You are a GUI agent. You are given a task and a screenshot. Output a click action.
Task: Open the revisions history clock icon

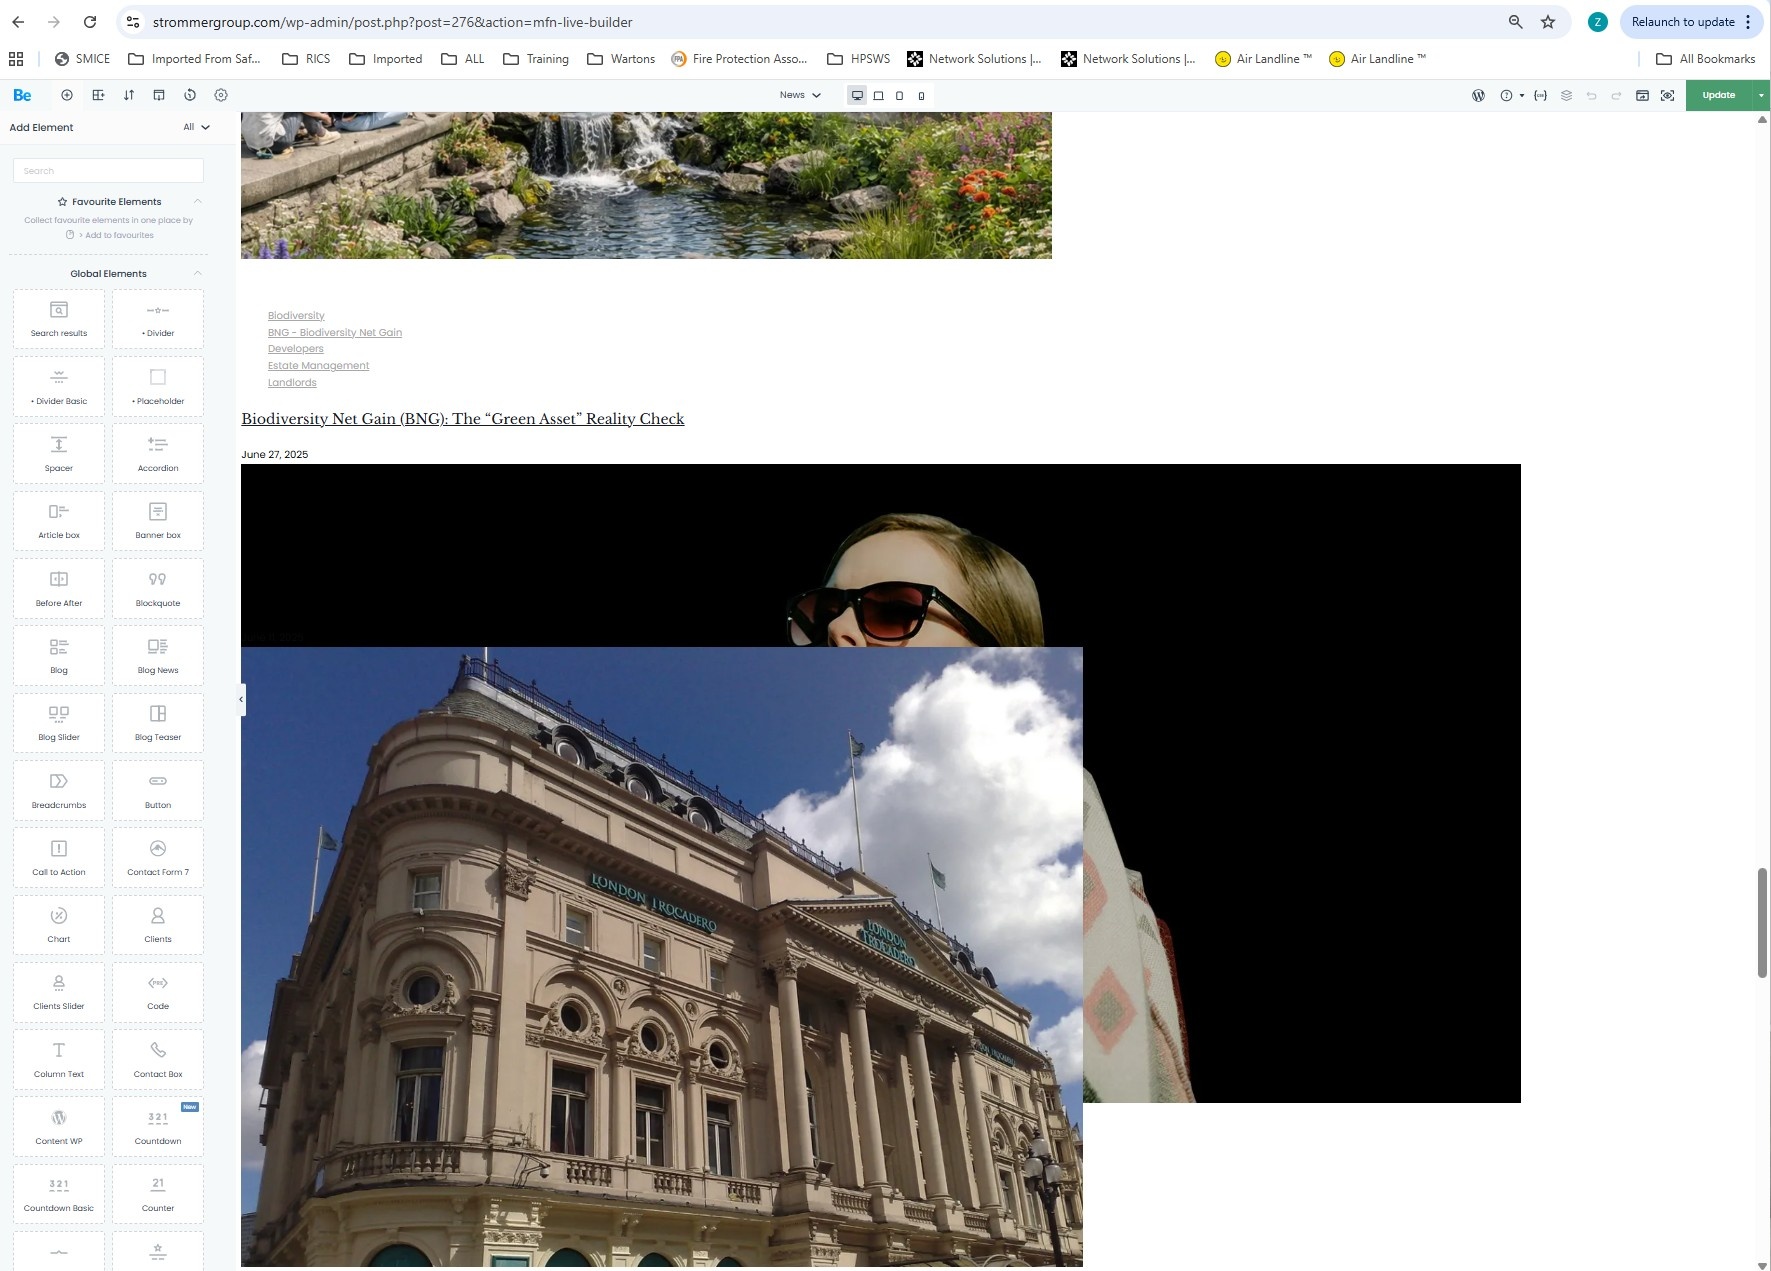tap(190, 95)
